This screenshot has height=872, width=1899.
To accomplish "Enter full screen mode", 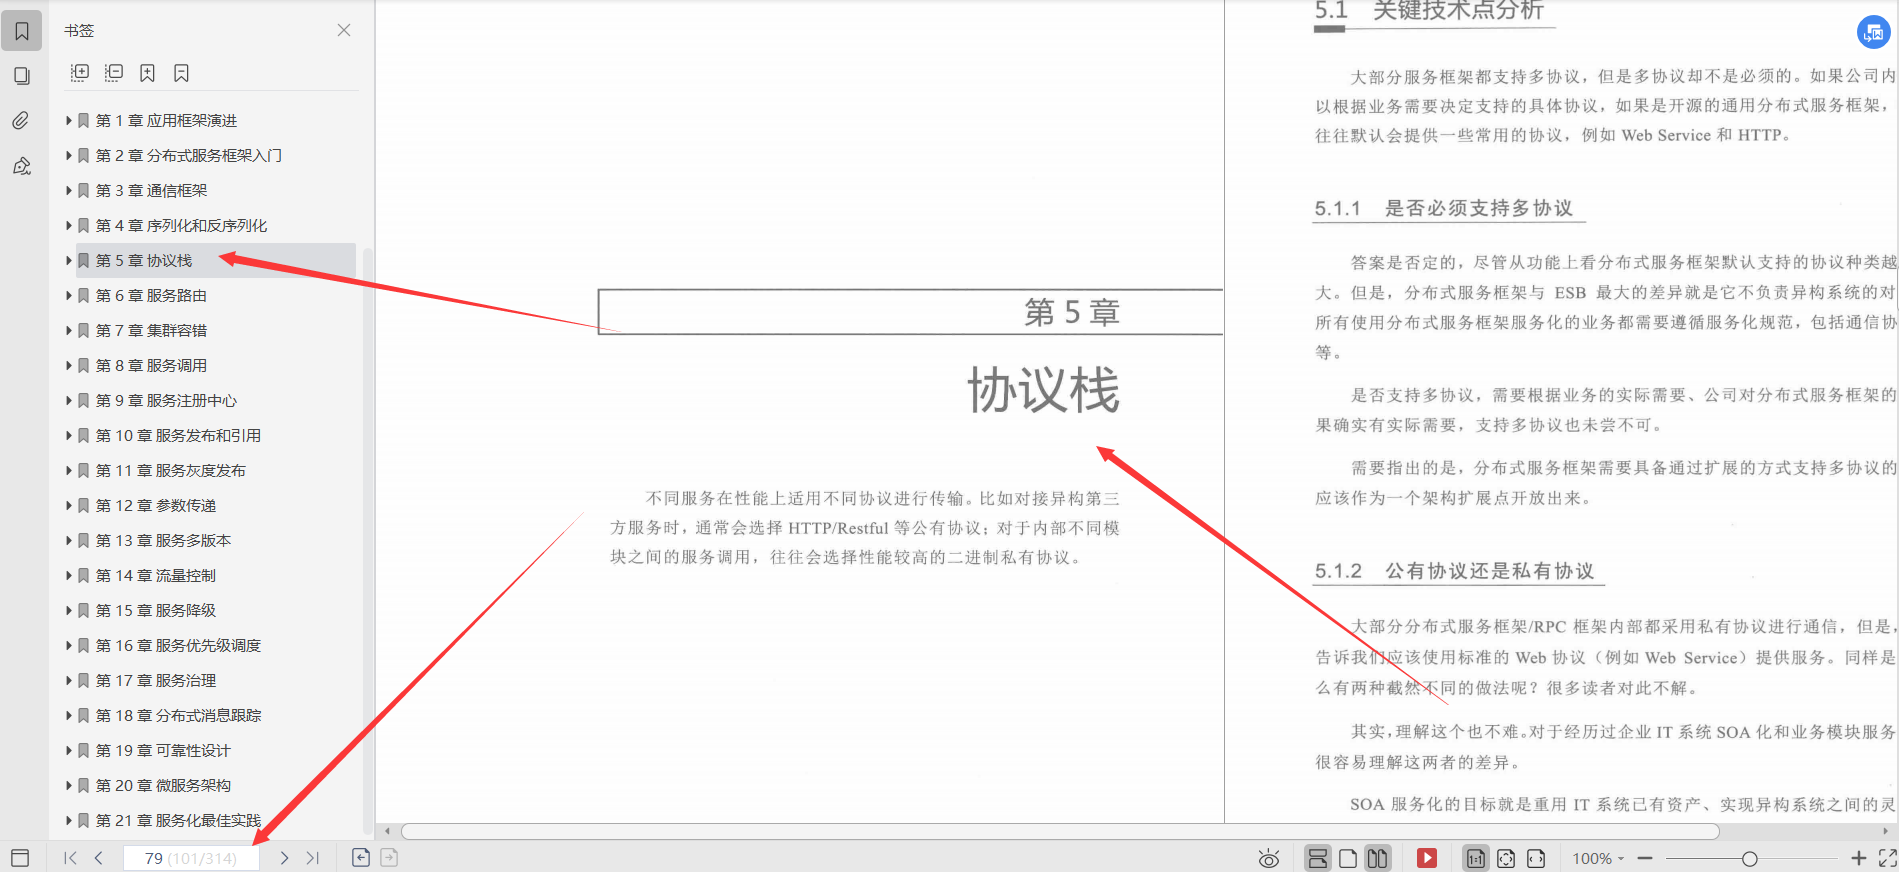I will [x=1887, y=858].
